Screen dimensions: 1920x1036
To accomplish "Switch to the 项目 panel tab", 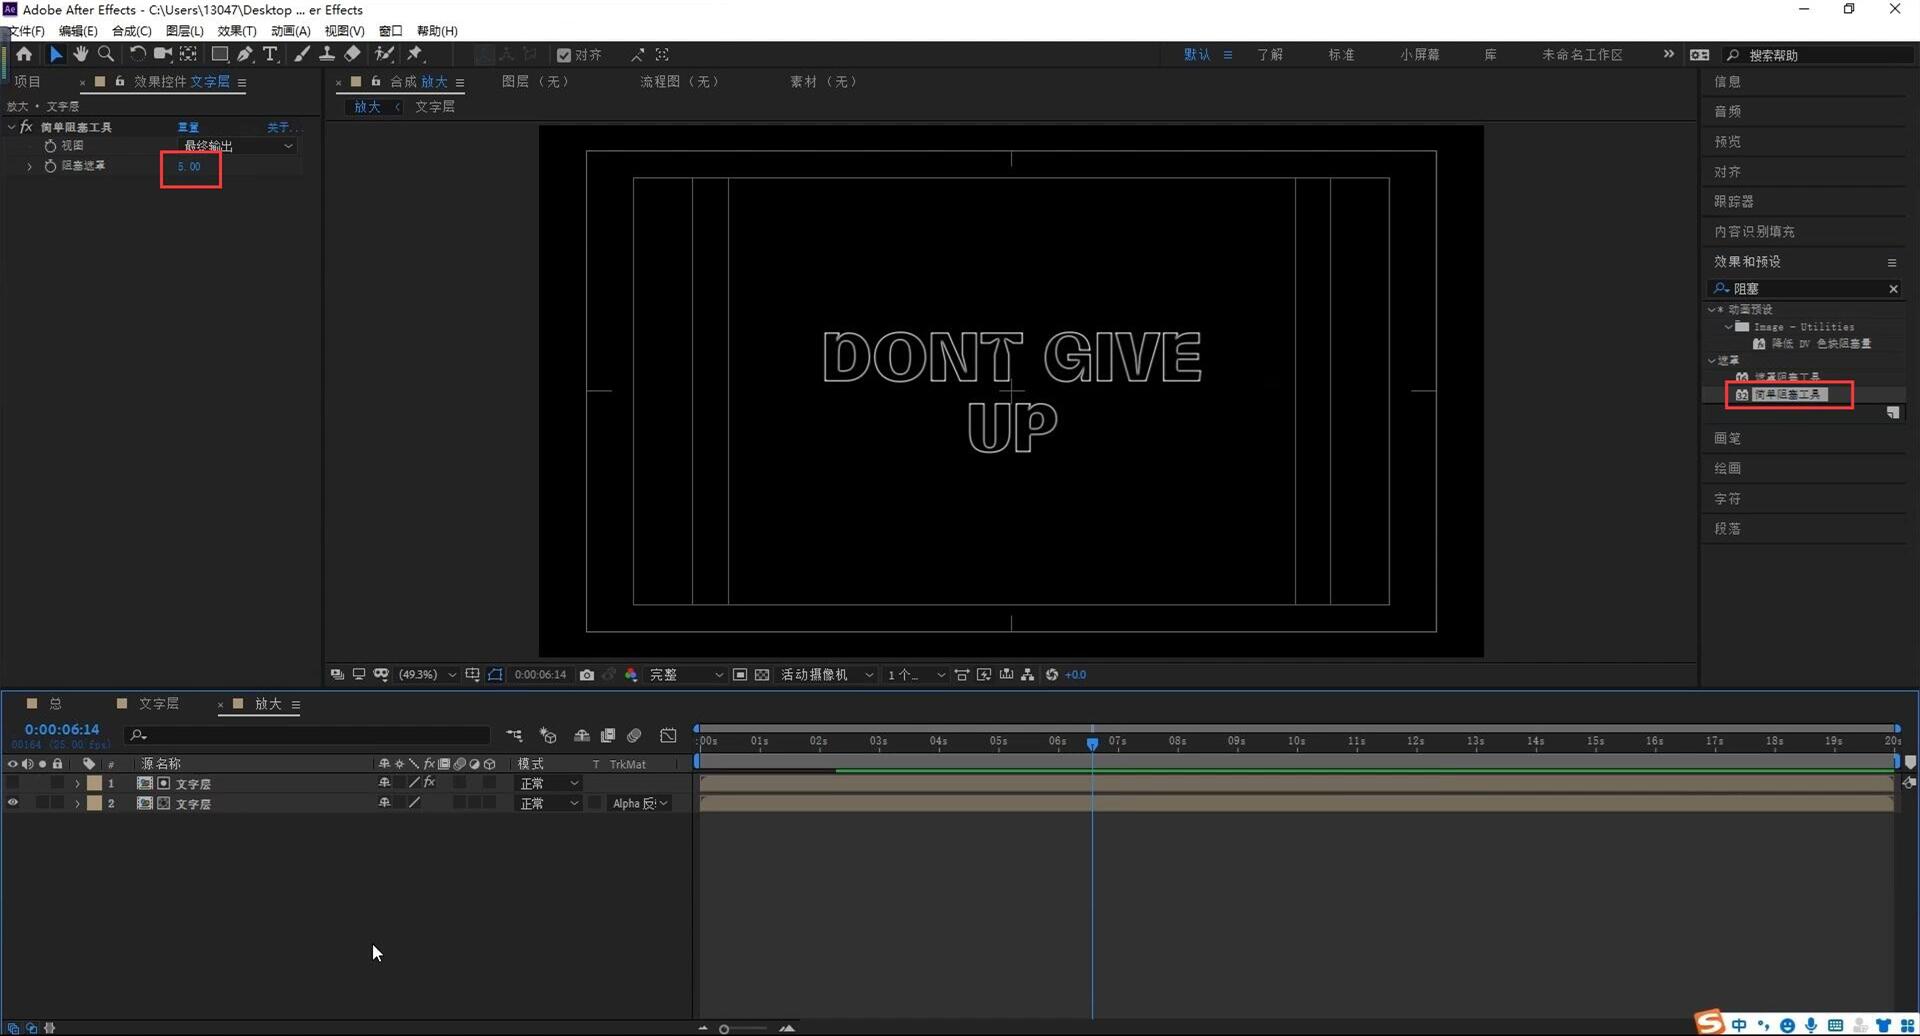I will [27, 82].
